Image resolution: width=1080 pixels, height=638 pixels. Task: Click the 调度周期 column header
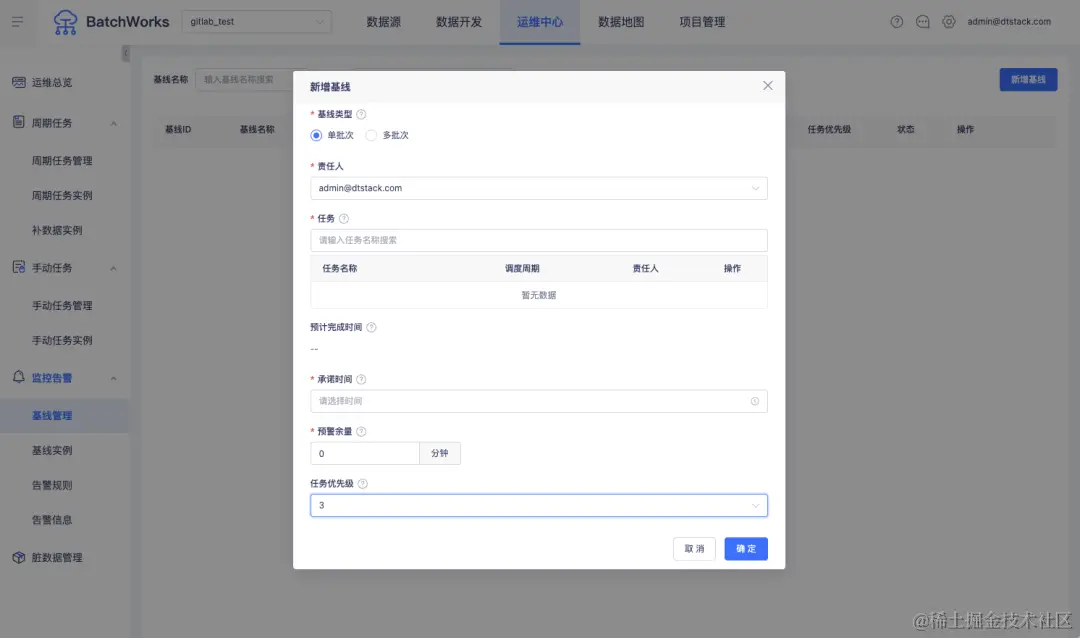click(522, 269)
